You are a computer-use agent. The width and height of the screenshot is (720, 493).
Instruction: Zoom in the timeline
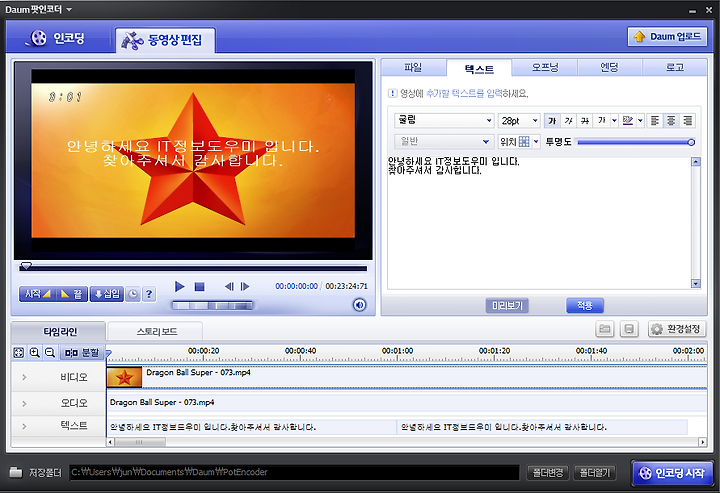click(34, 353)
